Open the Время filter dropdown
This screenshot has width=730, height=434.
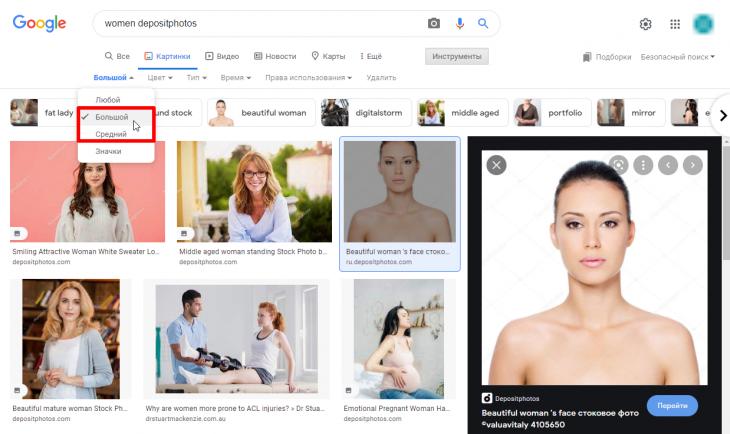(x=236, y=77)
